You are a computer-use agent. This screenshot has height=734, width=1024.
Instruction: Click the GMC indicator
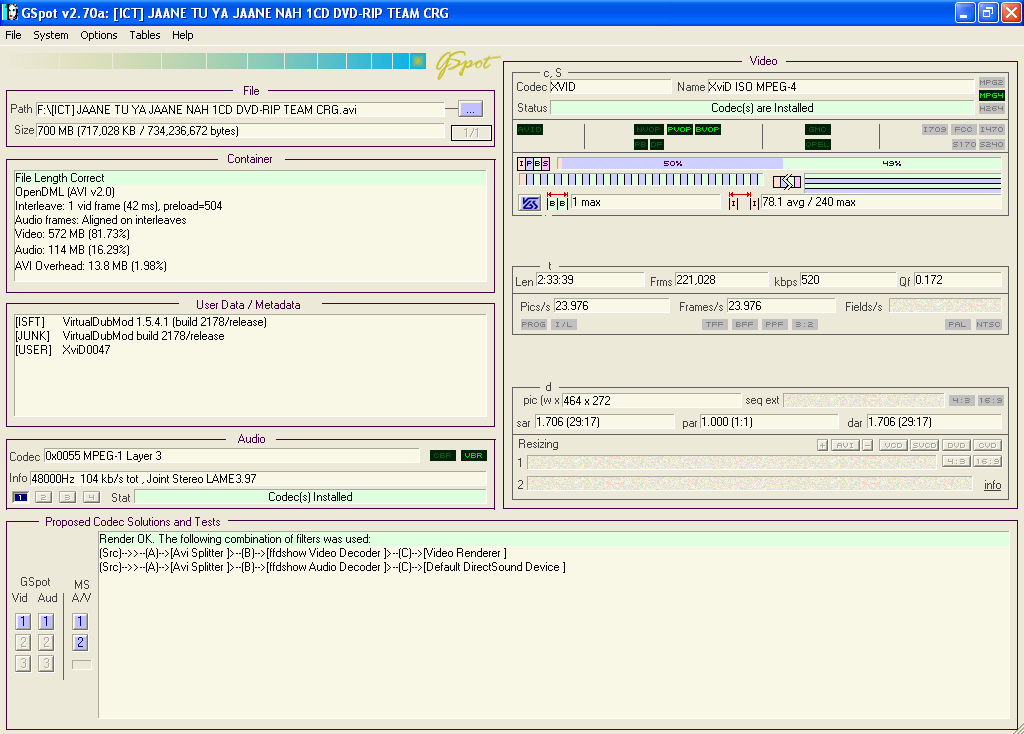pos(818,129)
